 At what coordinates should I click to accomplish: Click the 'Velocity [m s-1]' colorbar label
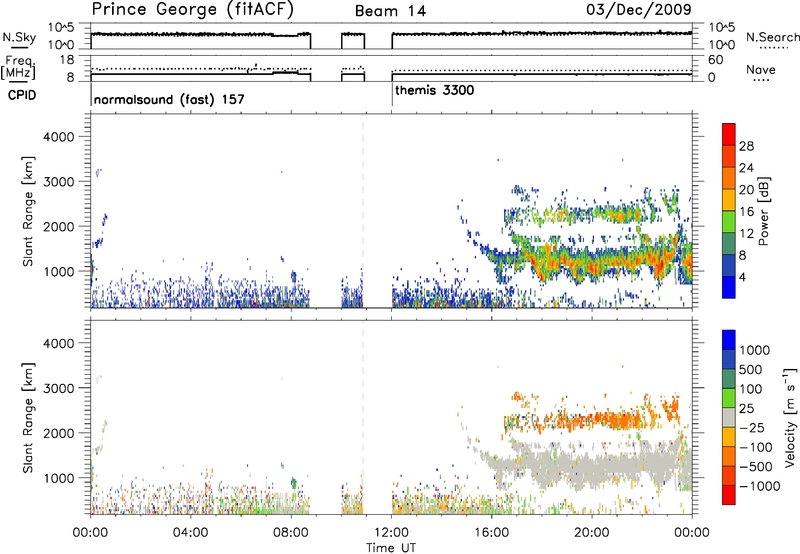pyautogui.click(x=790, y=417)
